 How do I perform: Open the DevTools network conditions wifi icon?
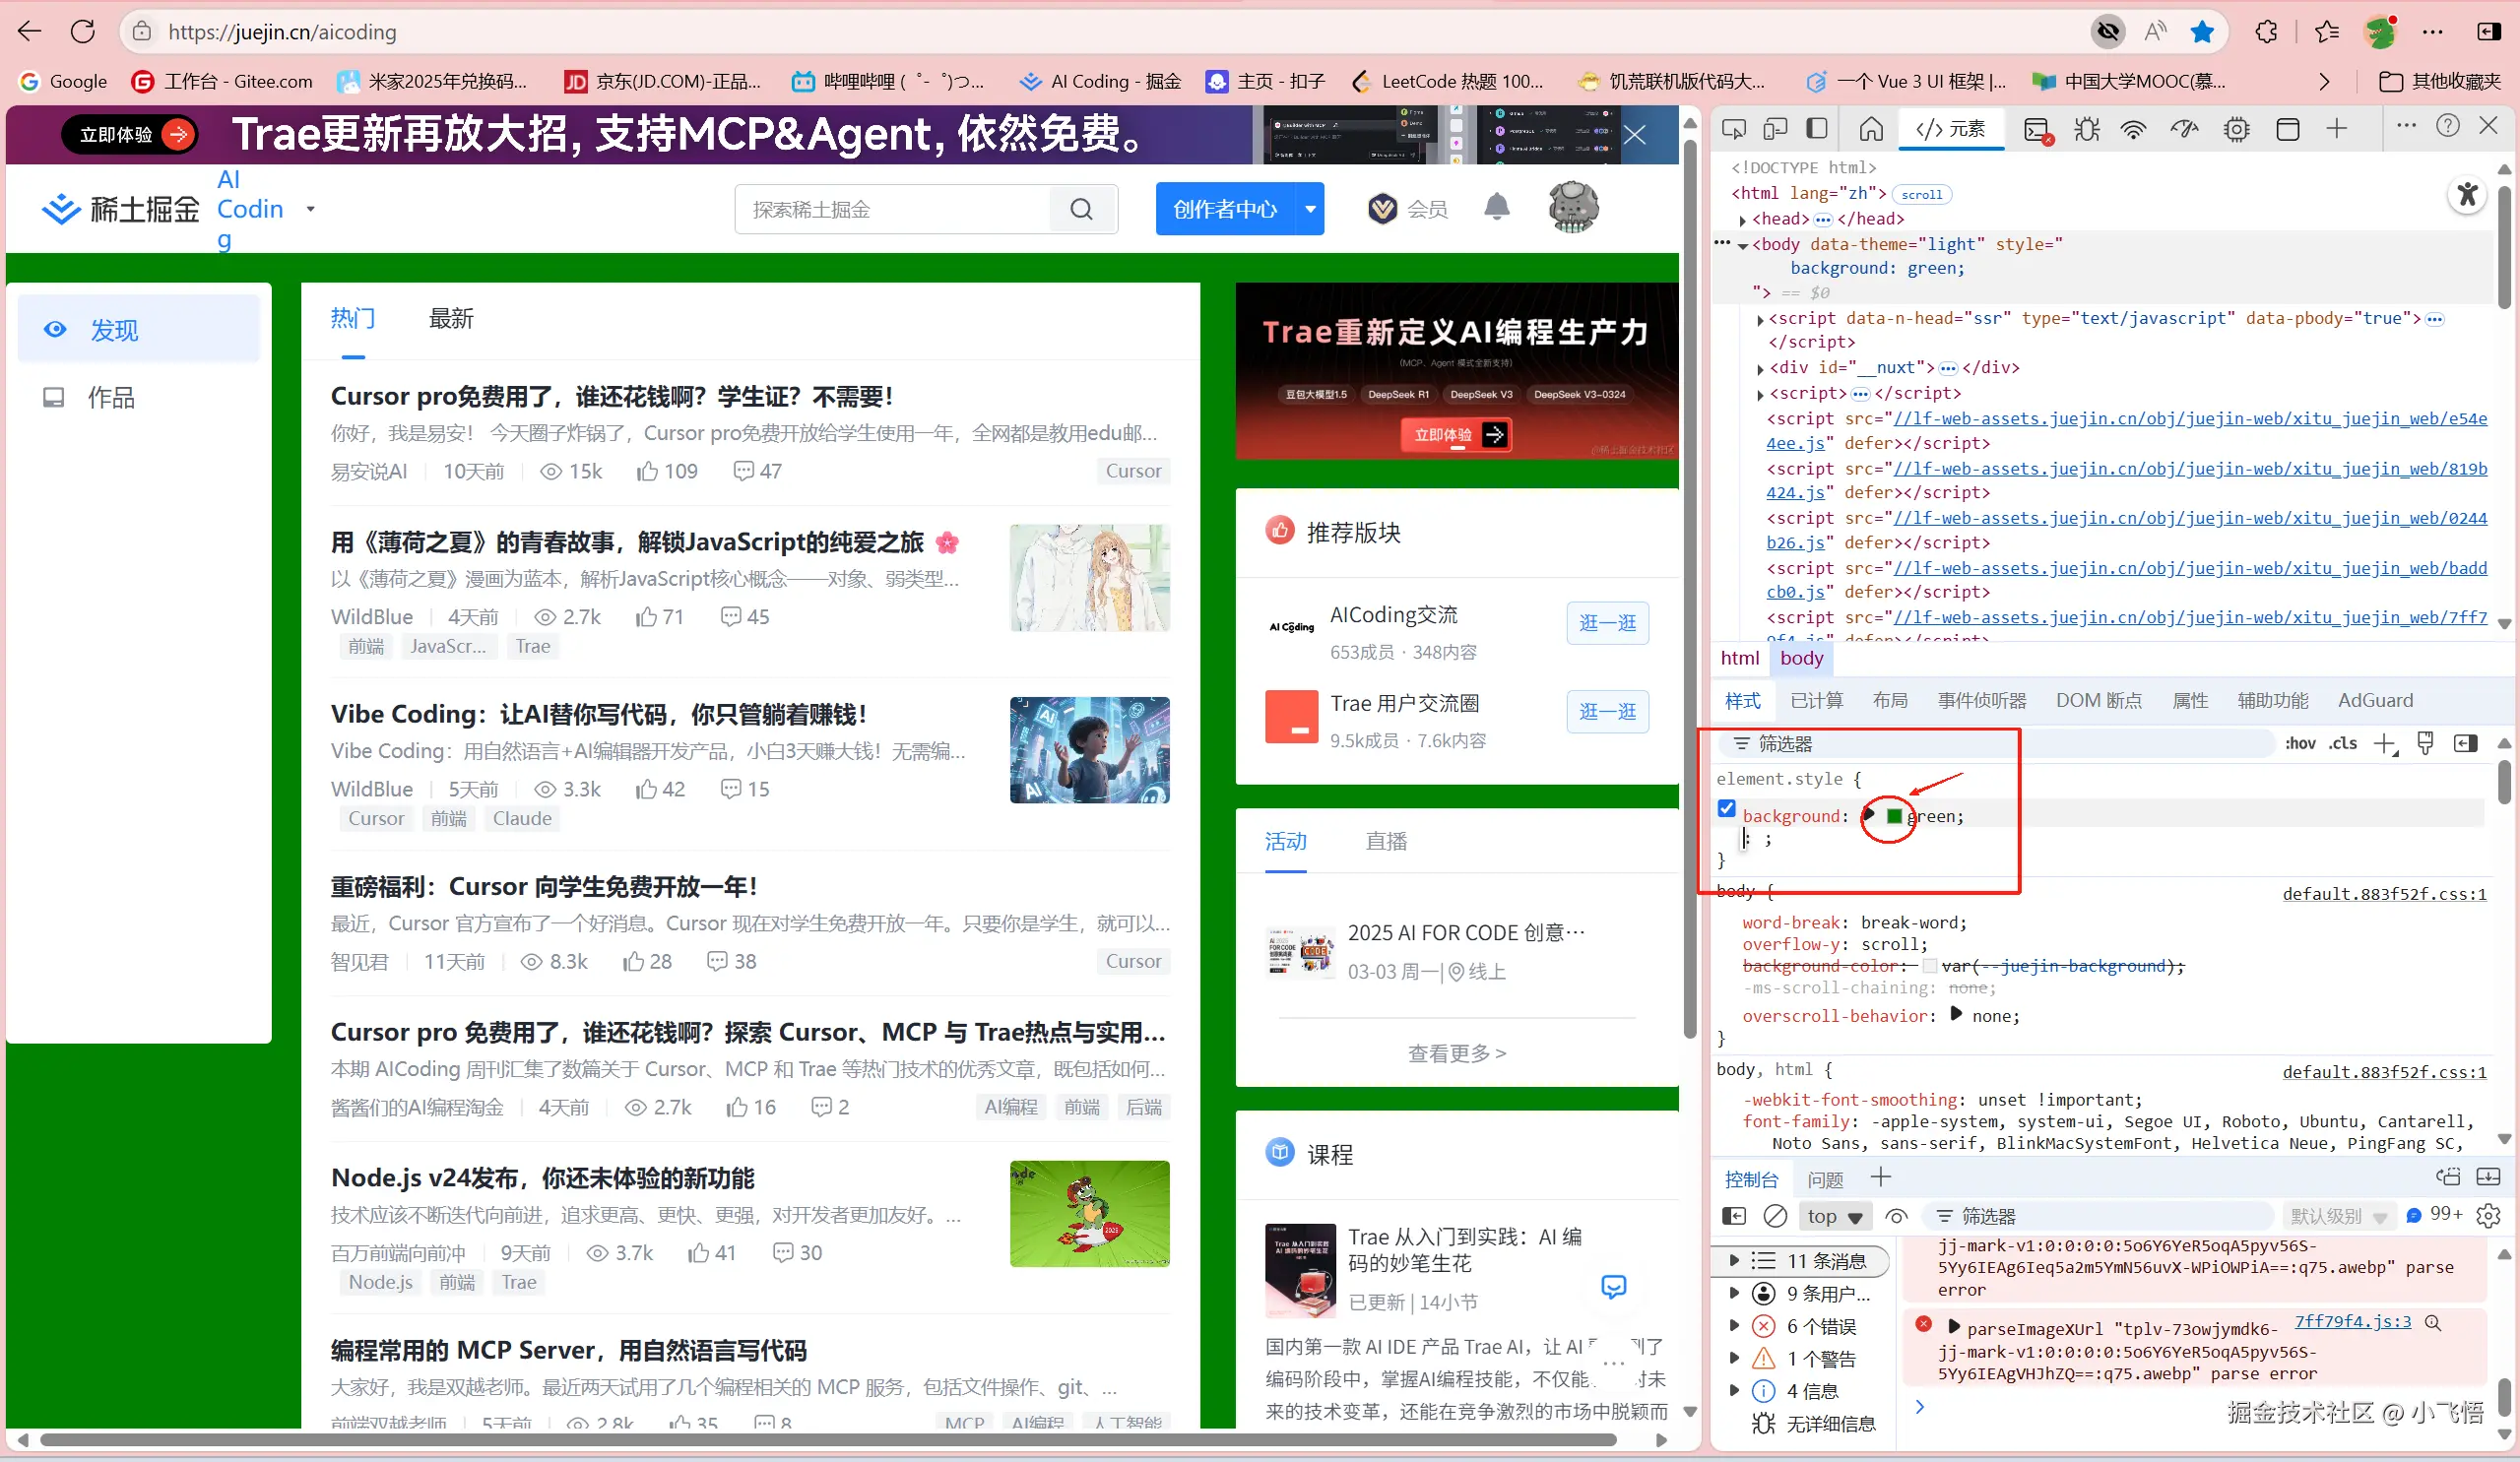[x=2133, y=129]
